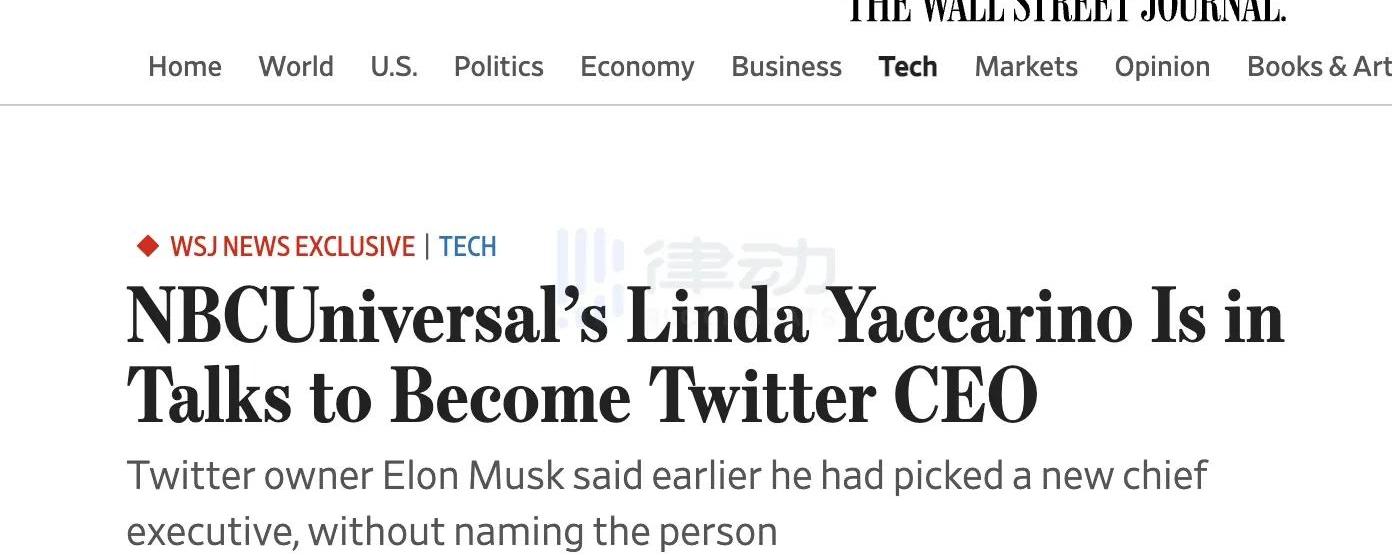Open the blue TECH category link
The height and width of the screenshot is (556, 1392).
click(468, 246)
